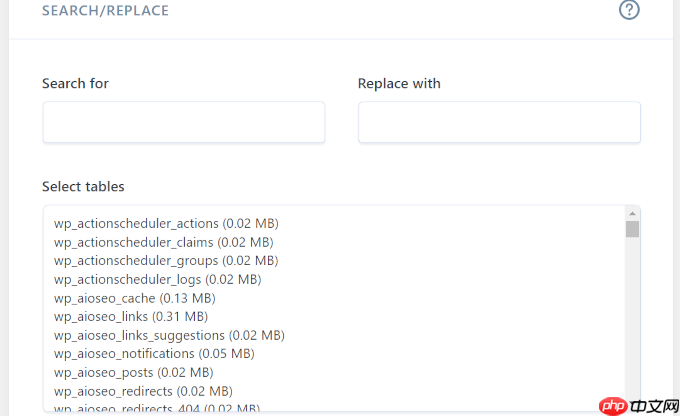Select the wp_actionscheduler_logs table
The height and width of the screenshot is (416, 680).
(x=157, y=279)
